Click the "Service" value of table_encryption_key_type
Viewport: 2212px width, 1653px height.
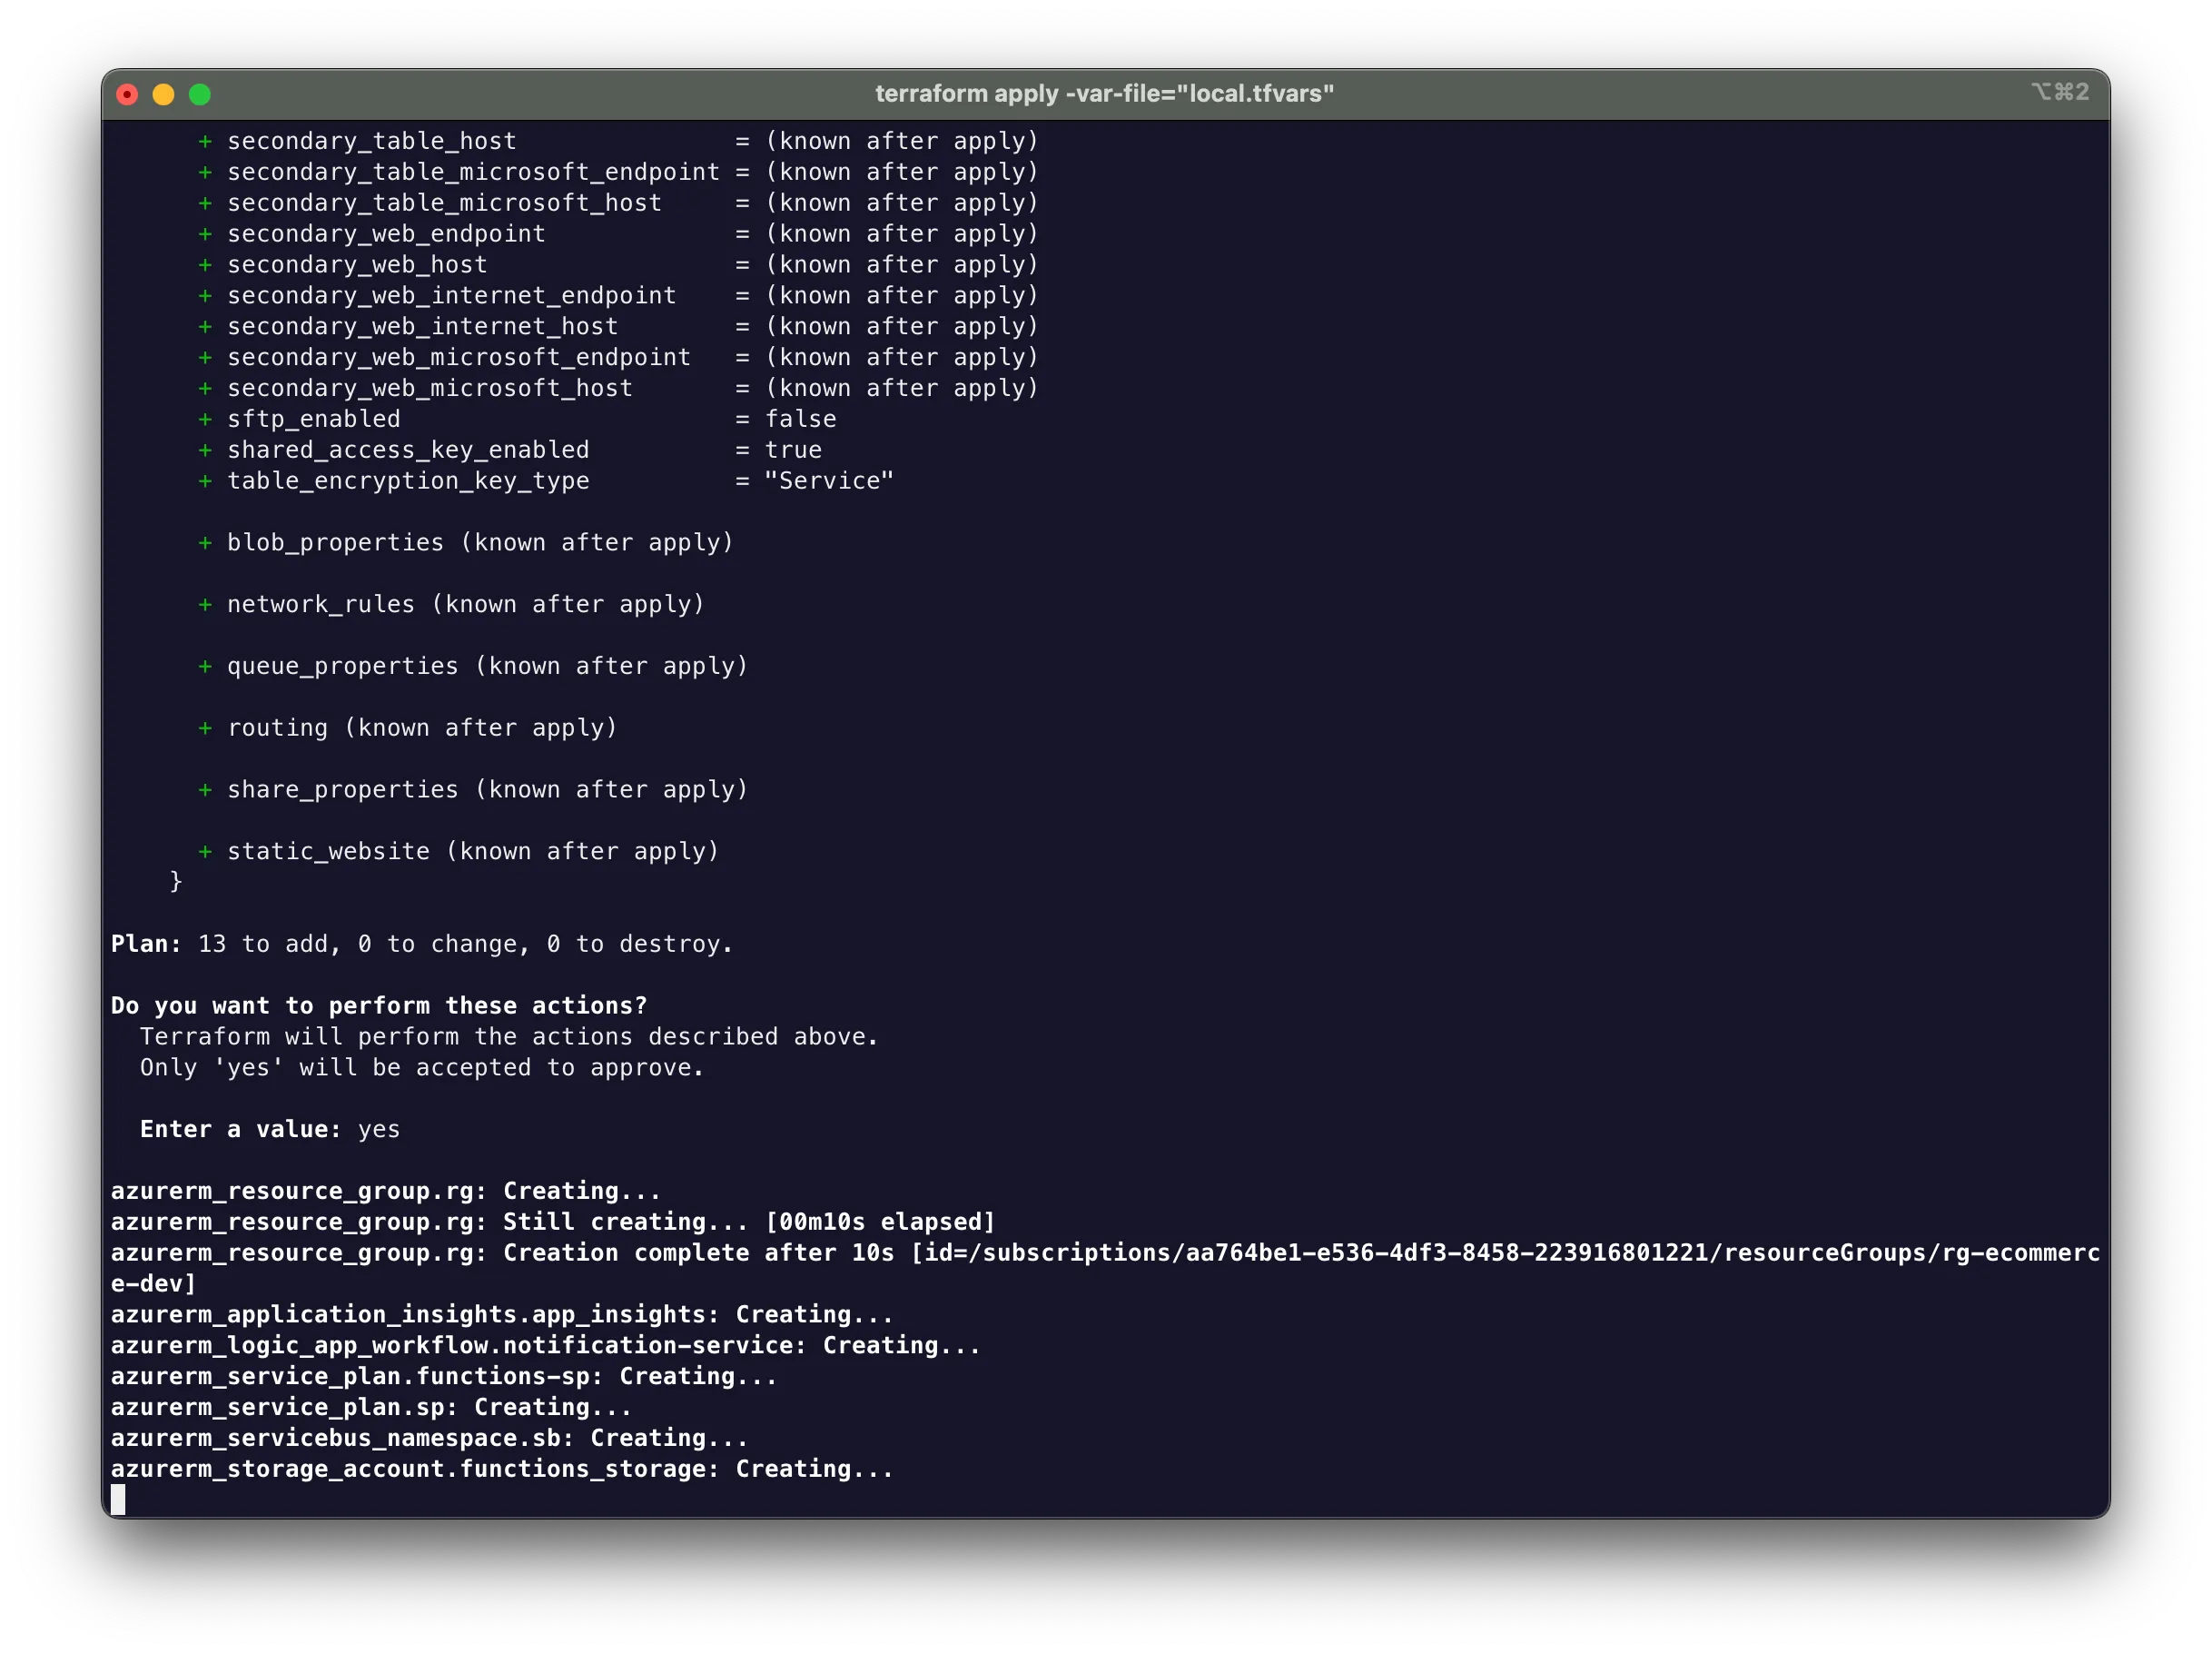tap(829, 481)
